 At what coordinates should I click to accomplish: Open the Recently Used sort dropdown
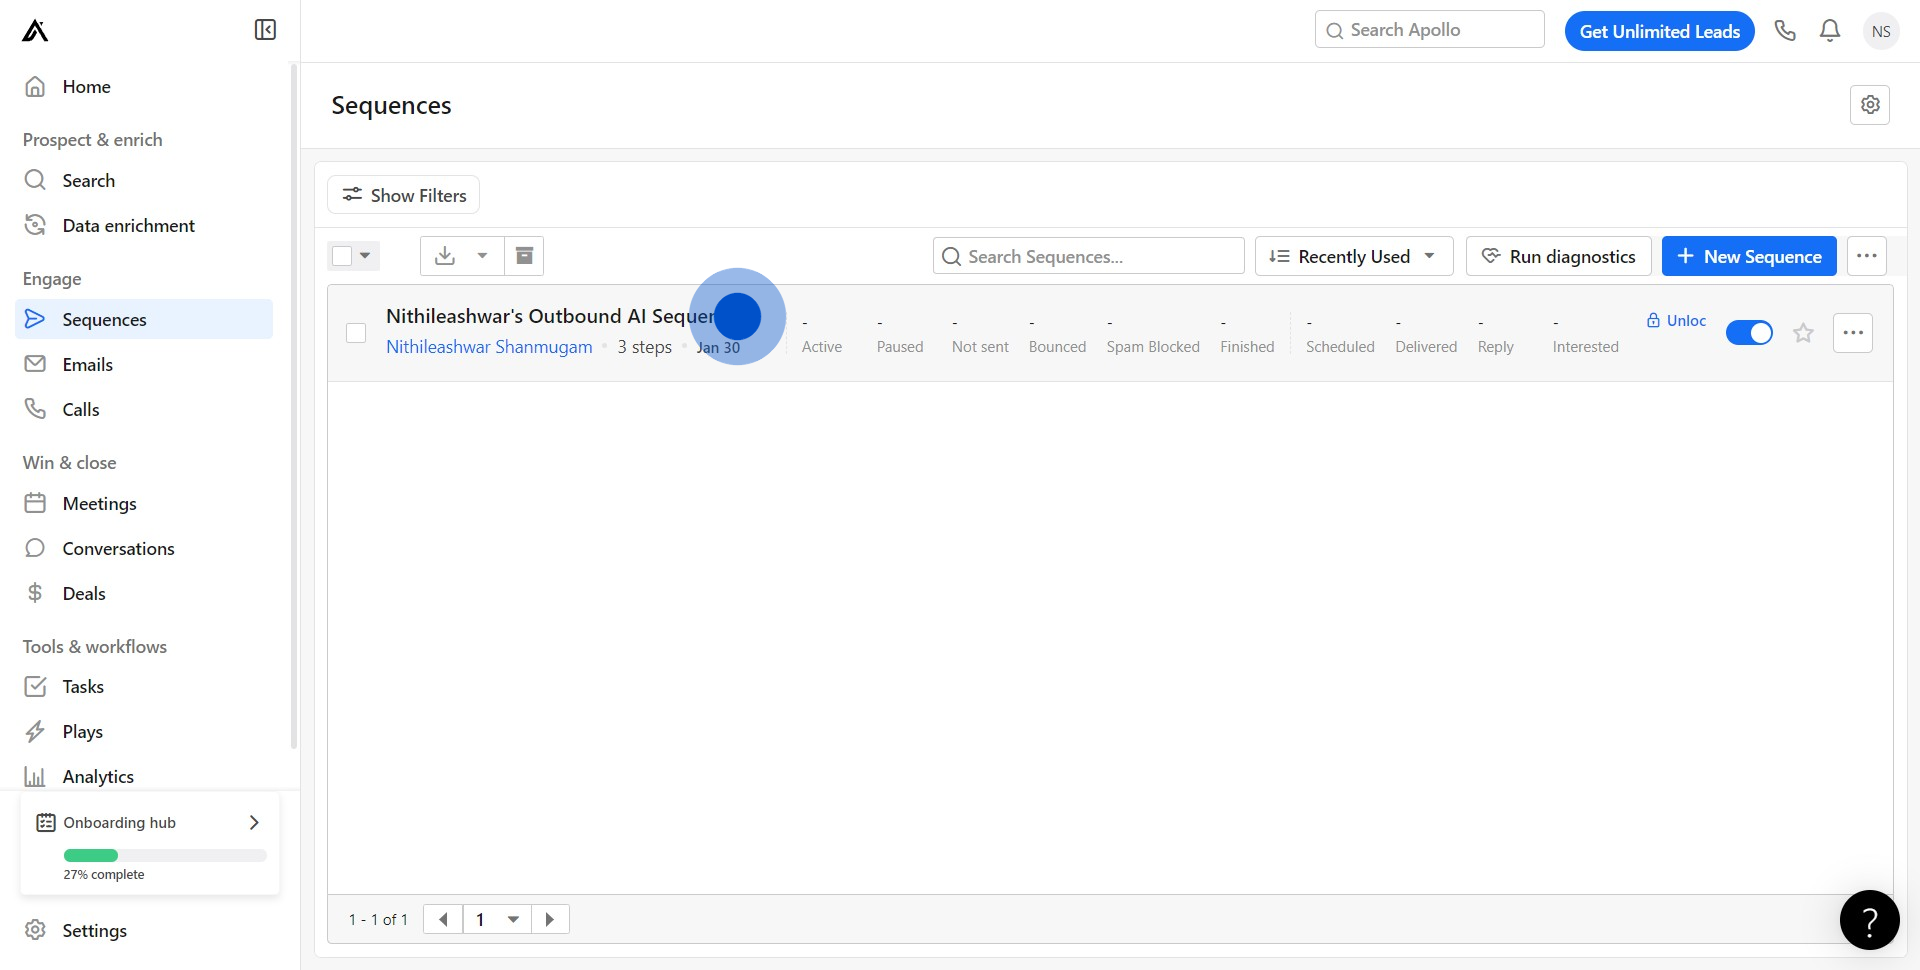click(x=1353, y=256)
